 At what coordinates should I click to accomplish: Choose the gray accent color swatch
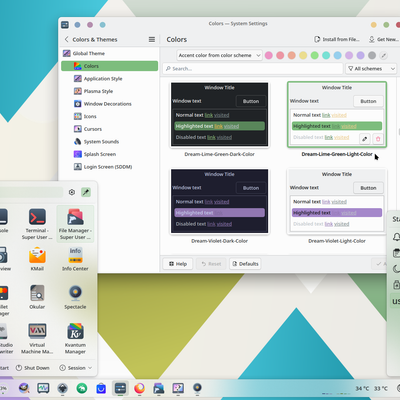(372, 55)
